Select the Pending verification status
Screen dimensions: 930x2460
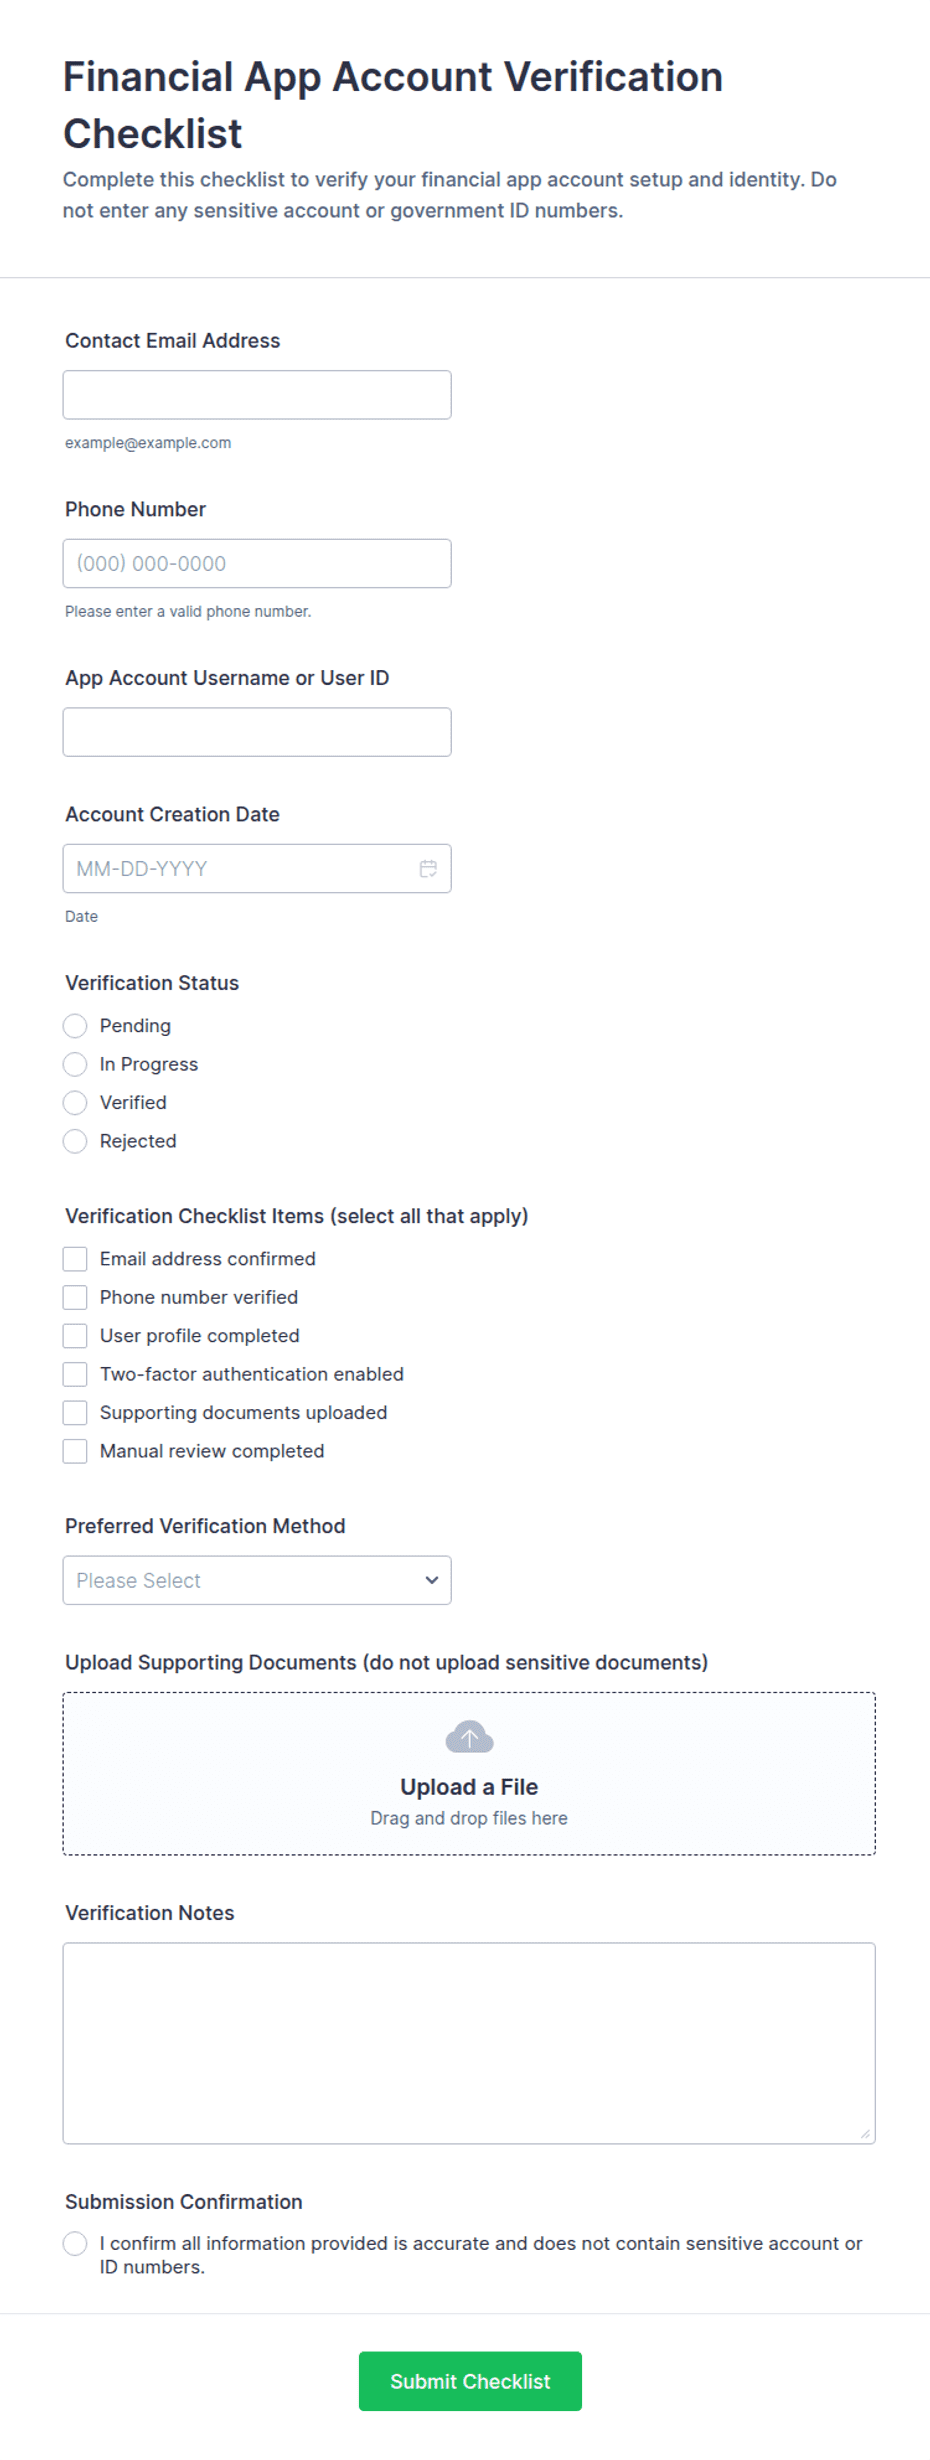pos(75,1026)
